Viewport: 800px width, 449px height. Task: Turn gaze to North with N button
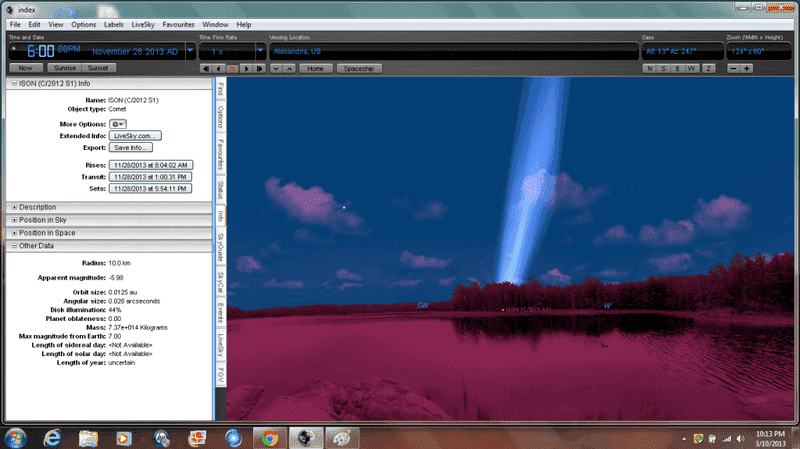click(x=649, y=68)
